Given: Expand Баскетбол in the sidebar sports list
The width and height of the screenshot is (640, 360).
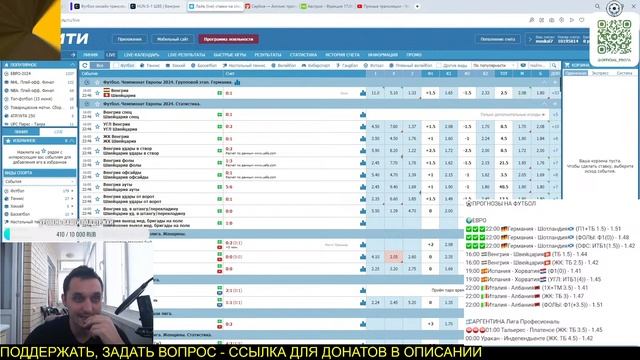Looking at the screenshot, I should tap(73, 214).
